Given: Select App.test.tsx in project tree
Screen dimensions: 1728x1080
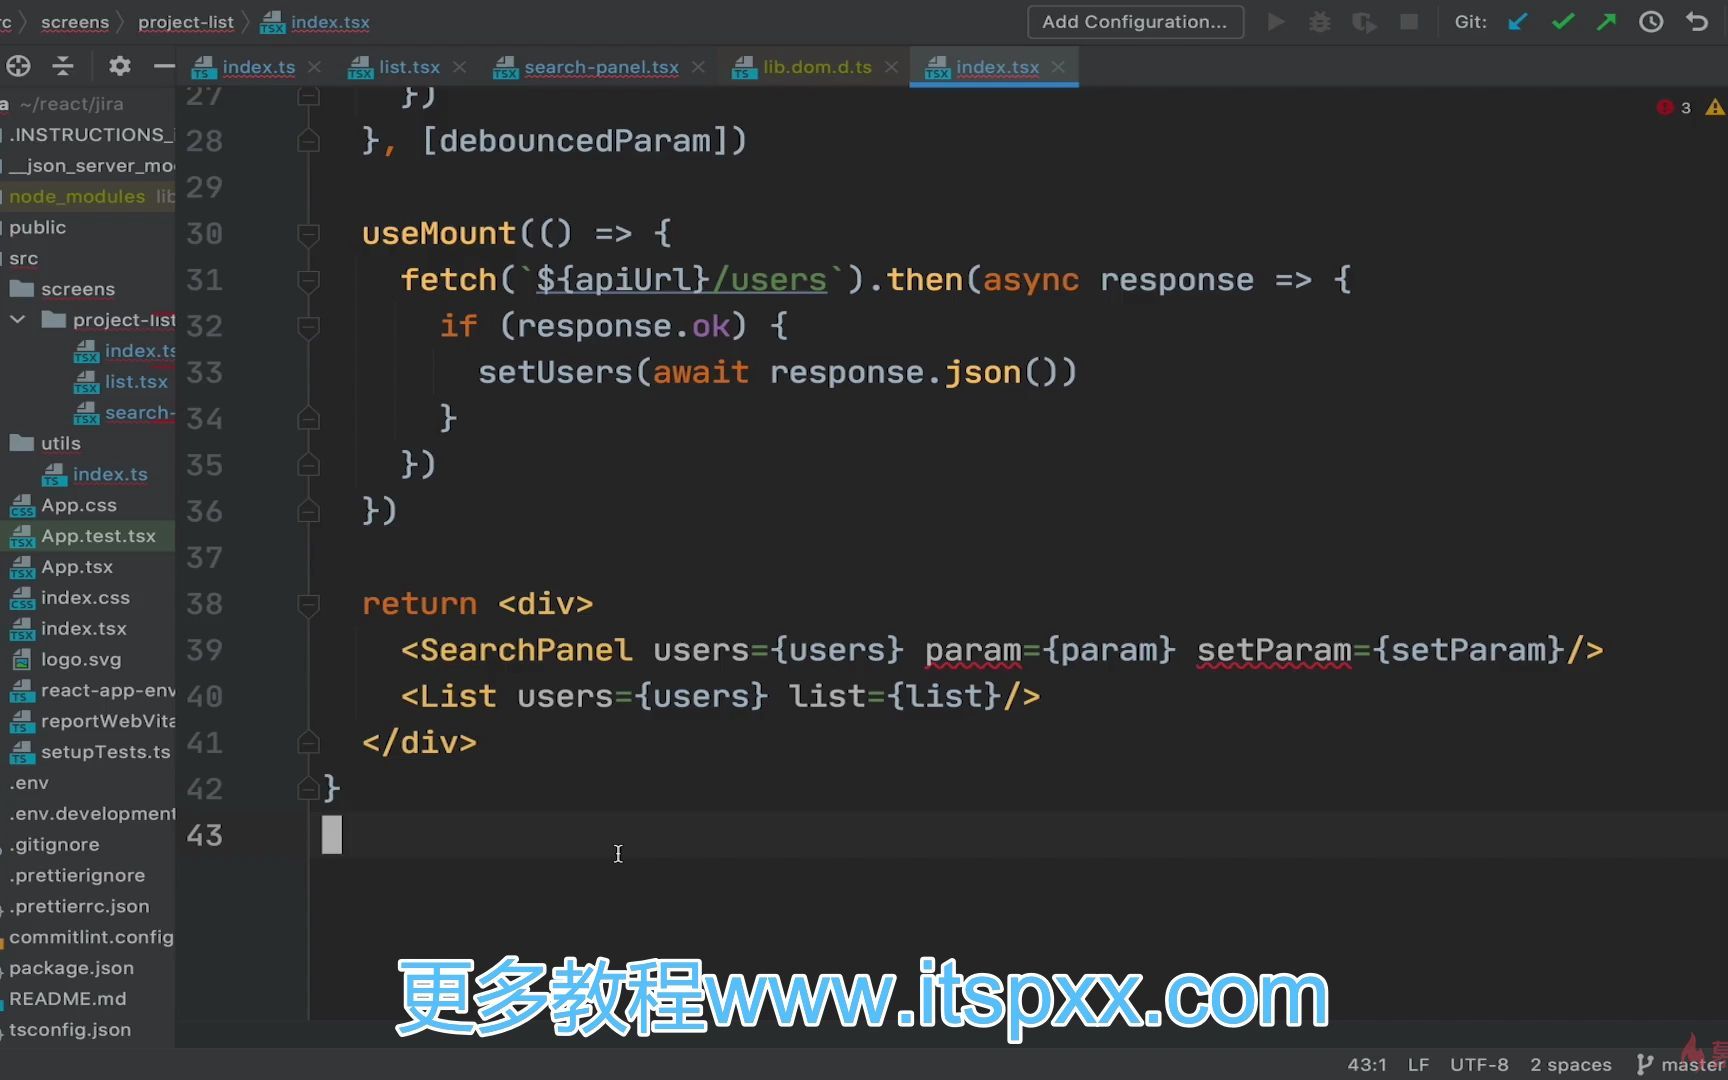Looking at the screenshot, I should [98, 536].
